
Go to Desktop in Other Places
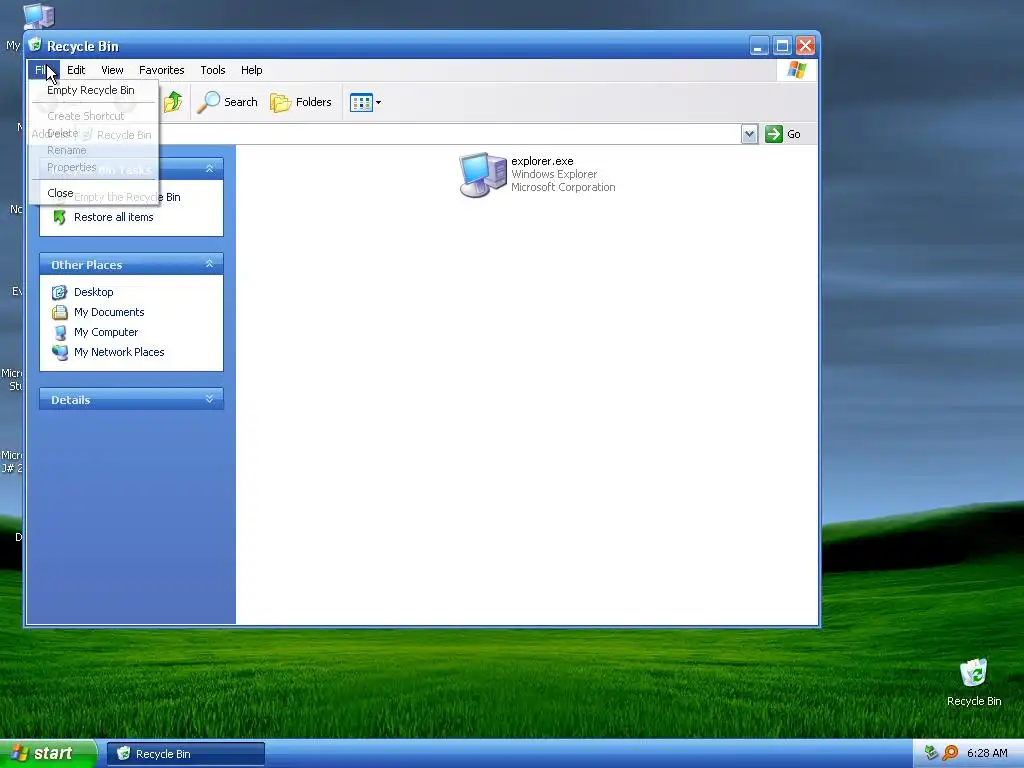(x=93, y=292)
